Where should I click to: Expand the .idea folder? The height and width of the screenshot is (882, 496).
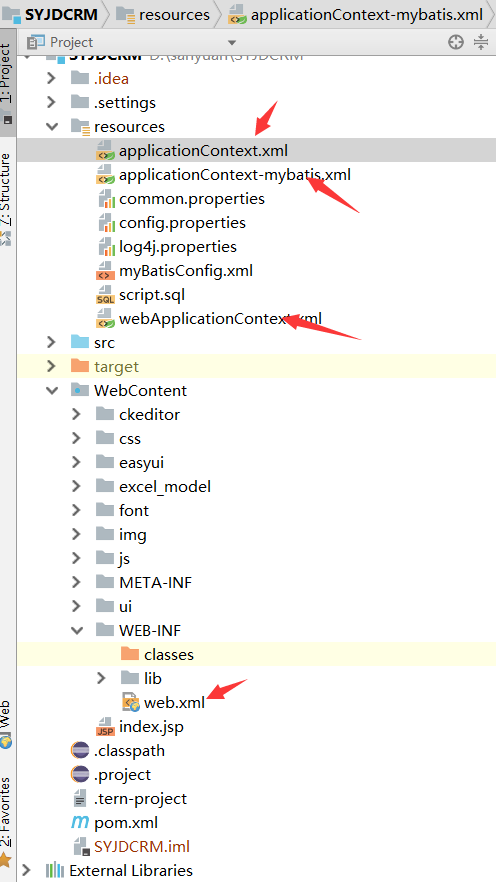(52, 78)
